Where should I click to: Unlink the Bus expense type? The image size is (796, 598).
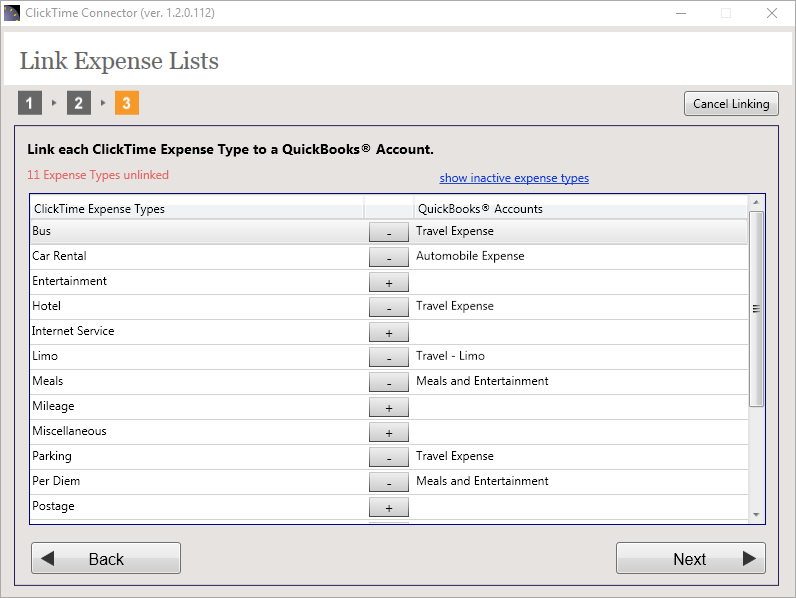pos(388,232)
